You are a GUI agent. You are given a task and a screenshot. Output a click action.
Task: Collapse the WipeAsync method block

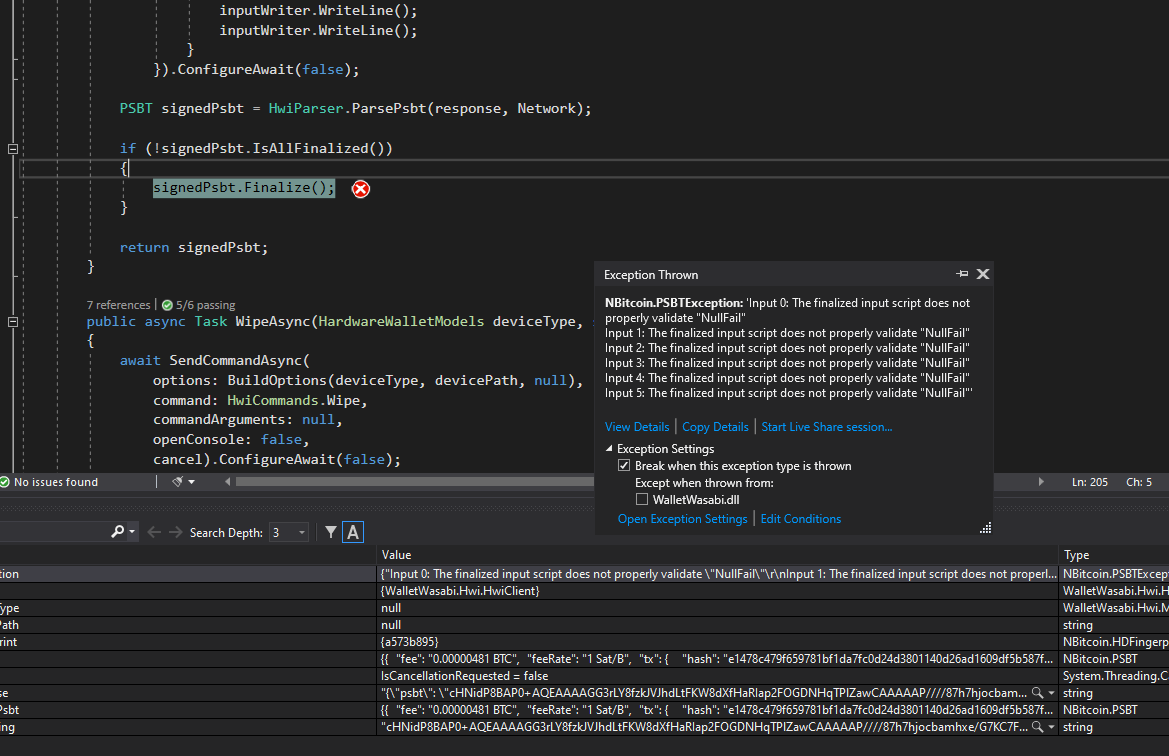pyautogui.click(x=13, y=322)
